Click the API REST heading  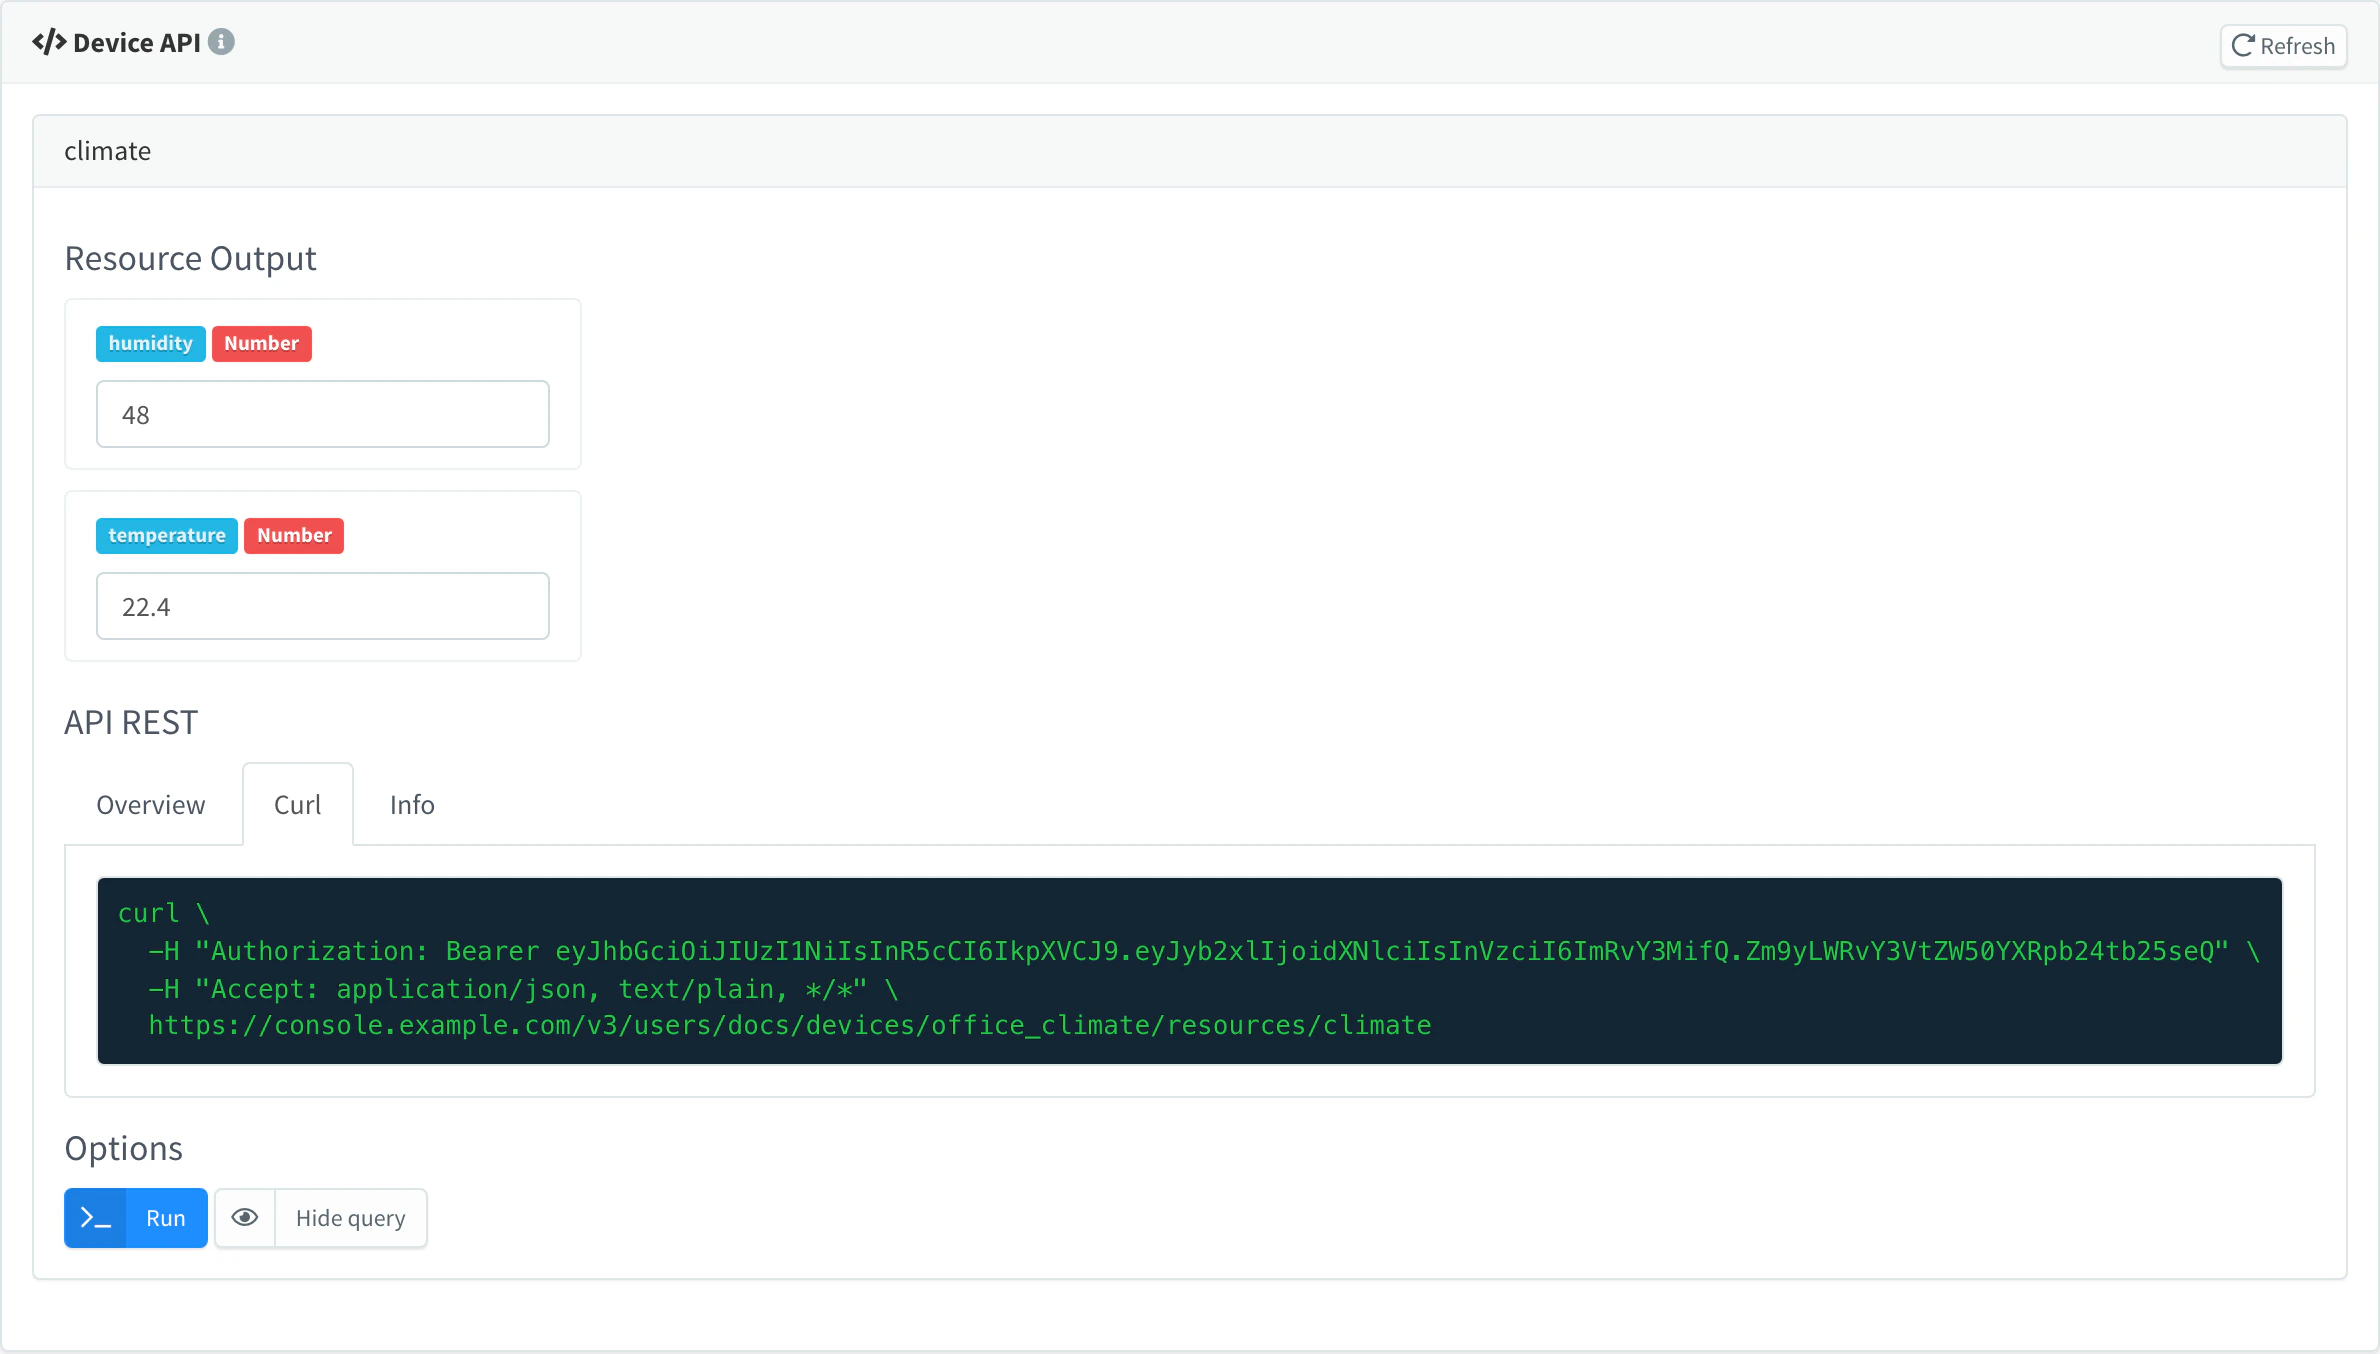pos(131,722)
